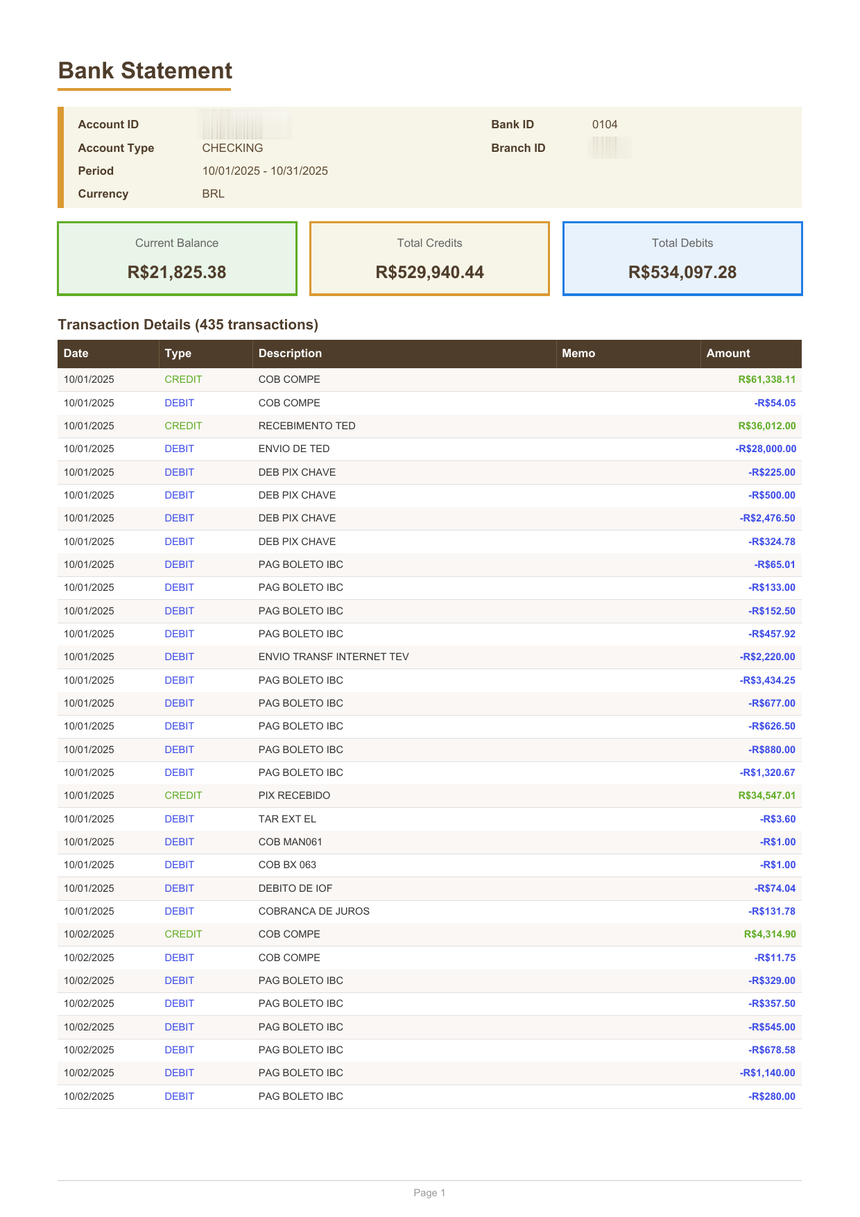Click the amount R$4,314.90
The image size is (860, 1217).
[x=770, y=934]
